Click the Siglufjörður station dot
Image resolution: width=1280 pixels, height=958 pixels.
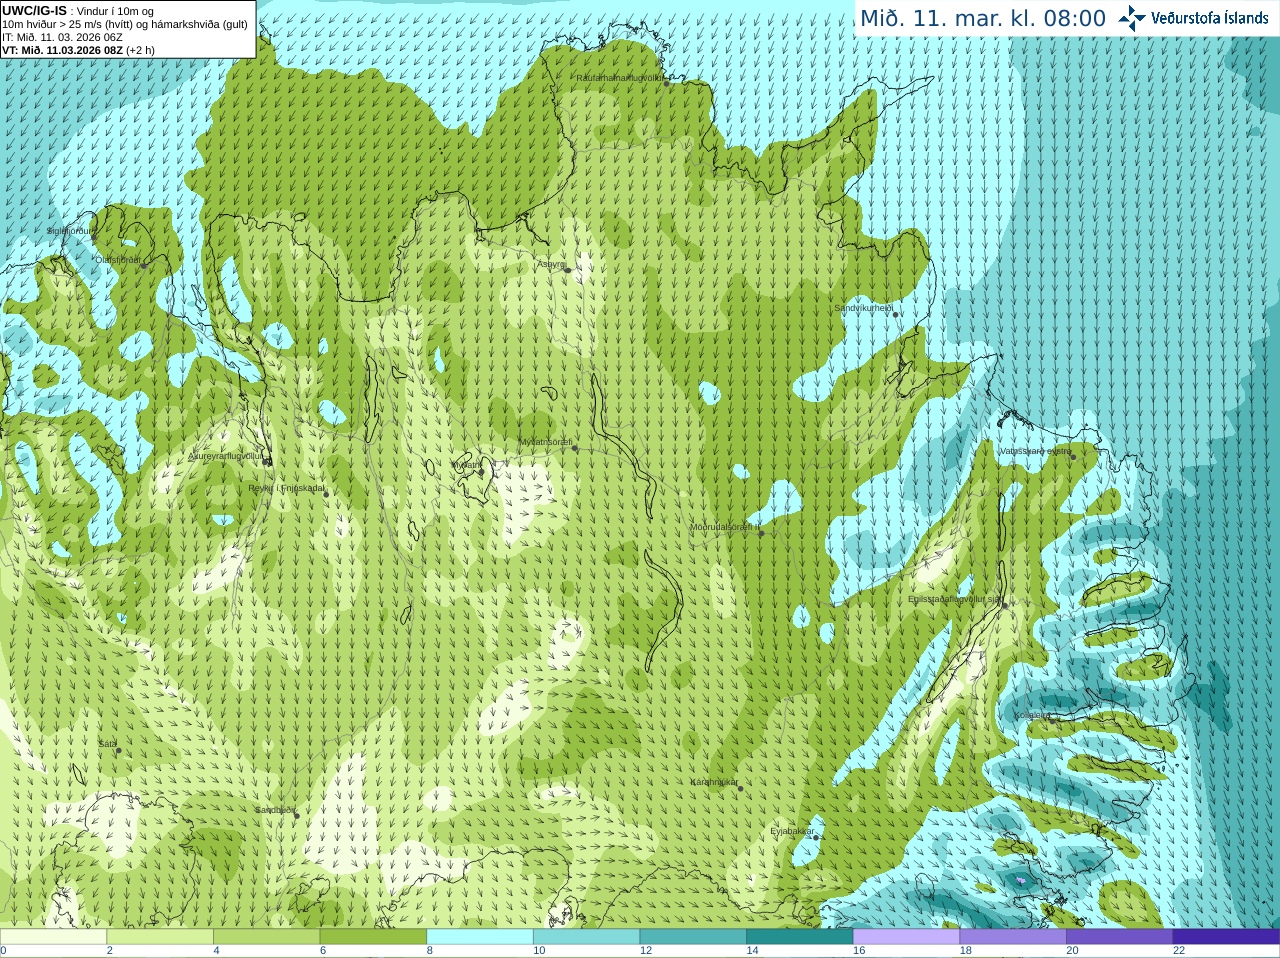(96, 236)
